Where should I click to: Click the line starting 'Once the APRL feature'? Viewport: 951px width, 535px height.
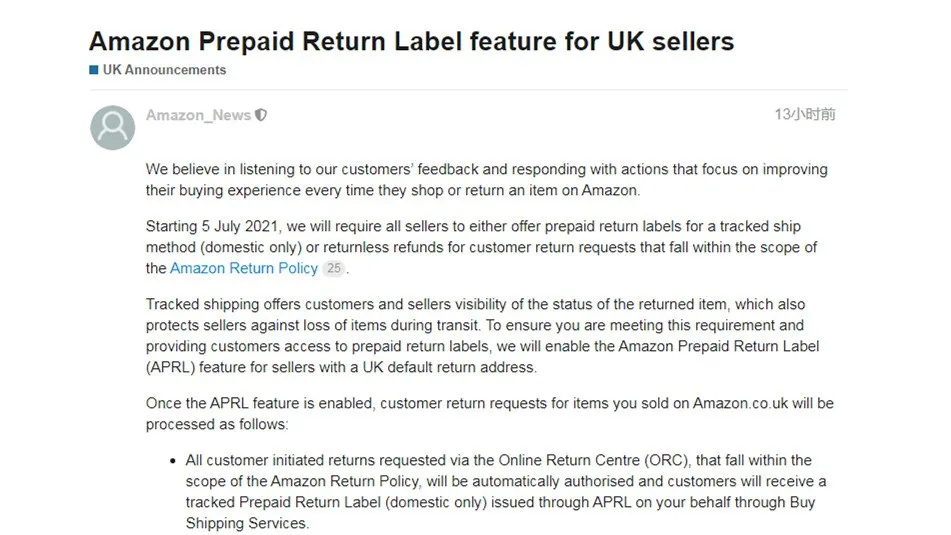[x=489, y=403]
